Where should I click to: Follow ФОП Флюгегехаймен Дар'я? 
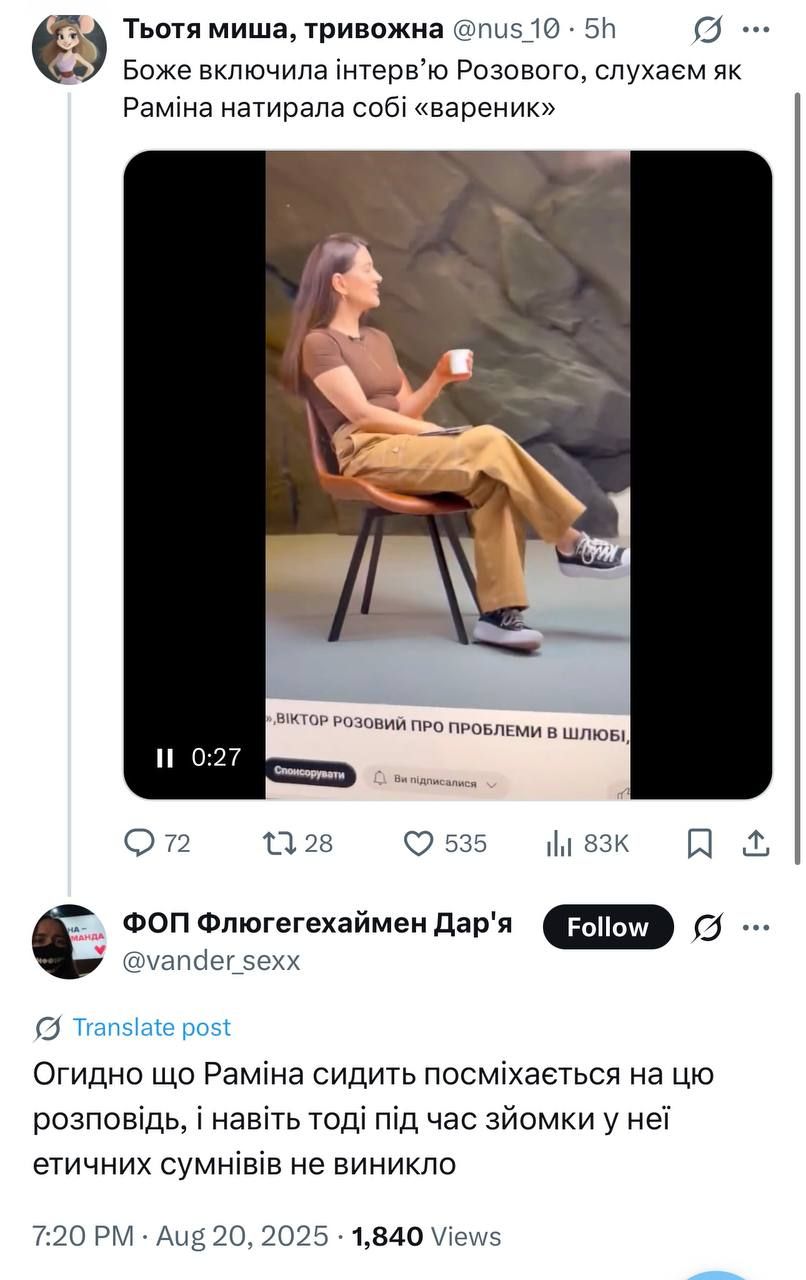pyautogui.click(x=608, y=928)
